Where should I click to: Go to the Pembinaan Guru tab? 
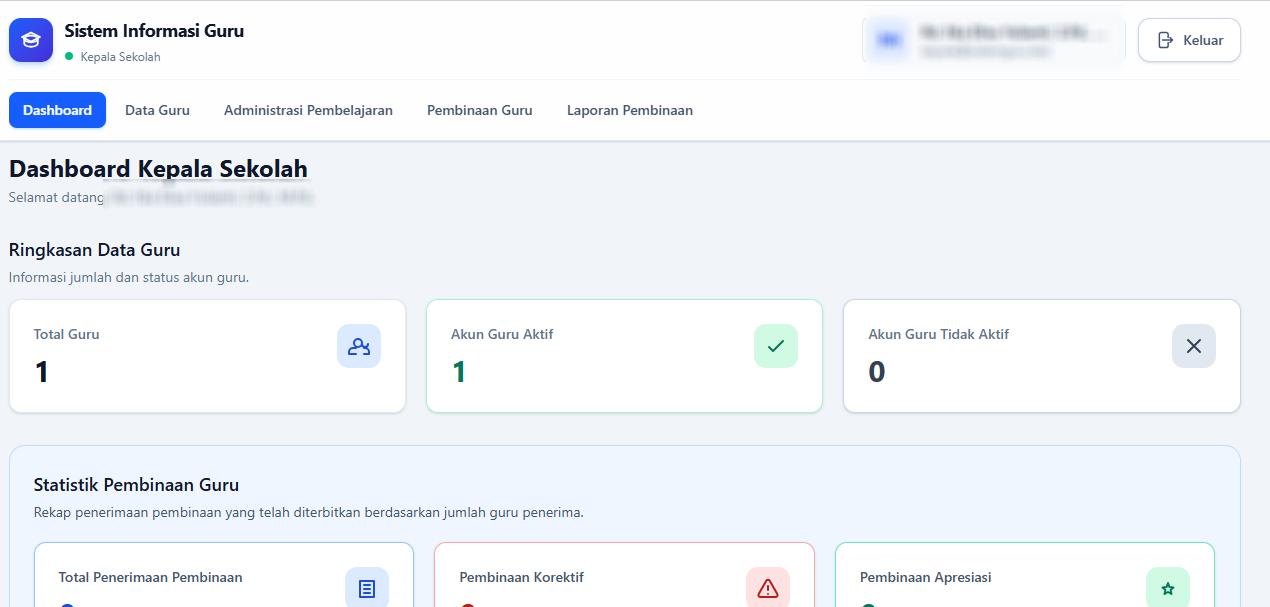click(x=480, y=110)
